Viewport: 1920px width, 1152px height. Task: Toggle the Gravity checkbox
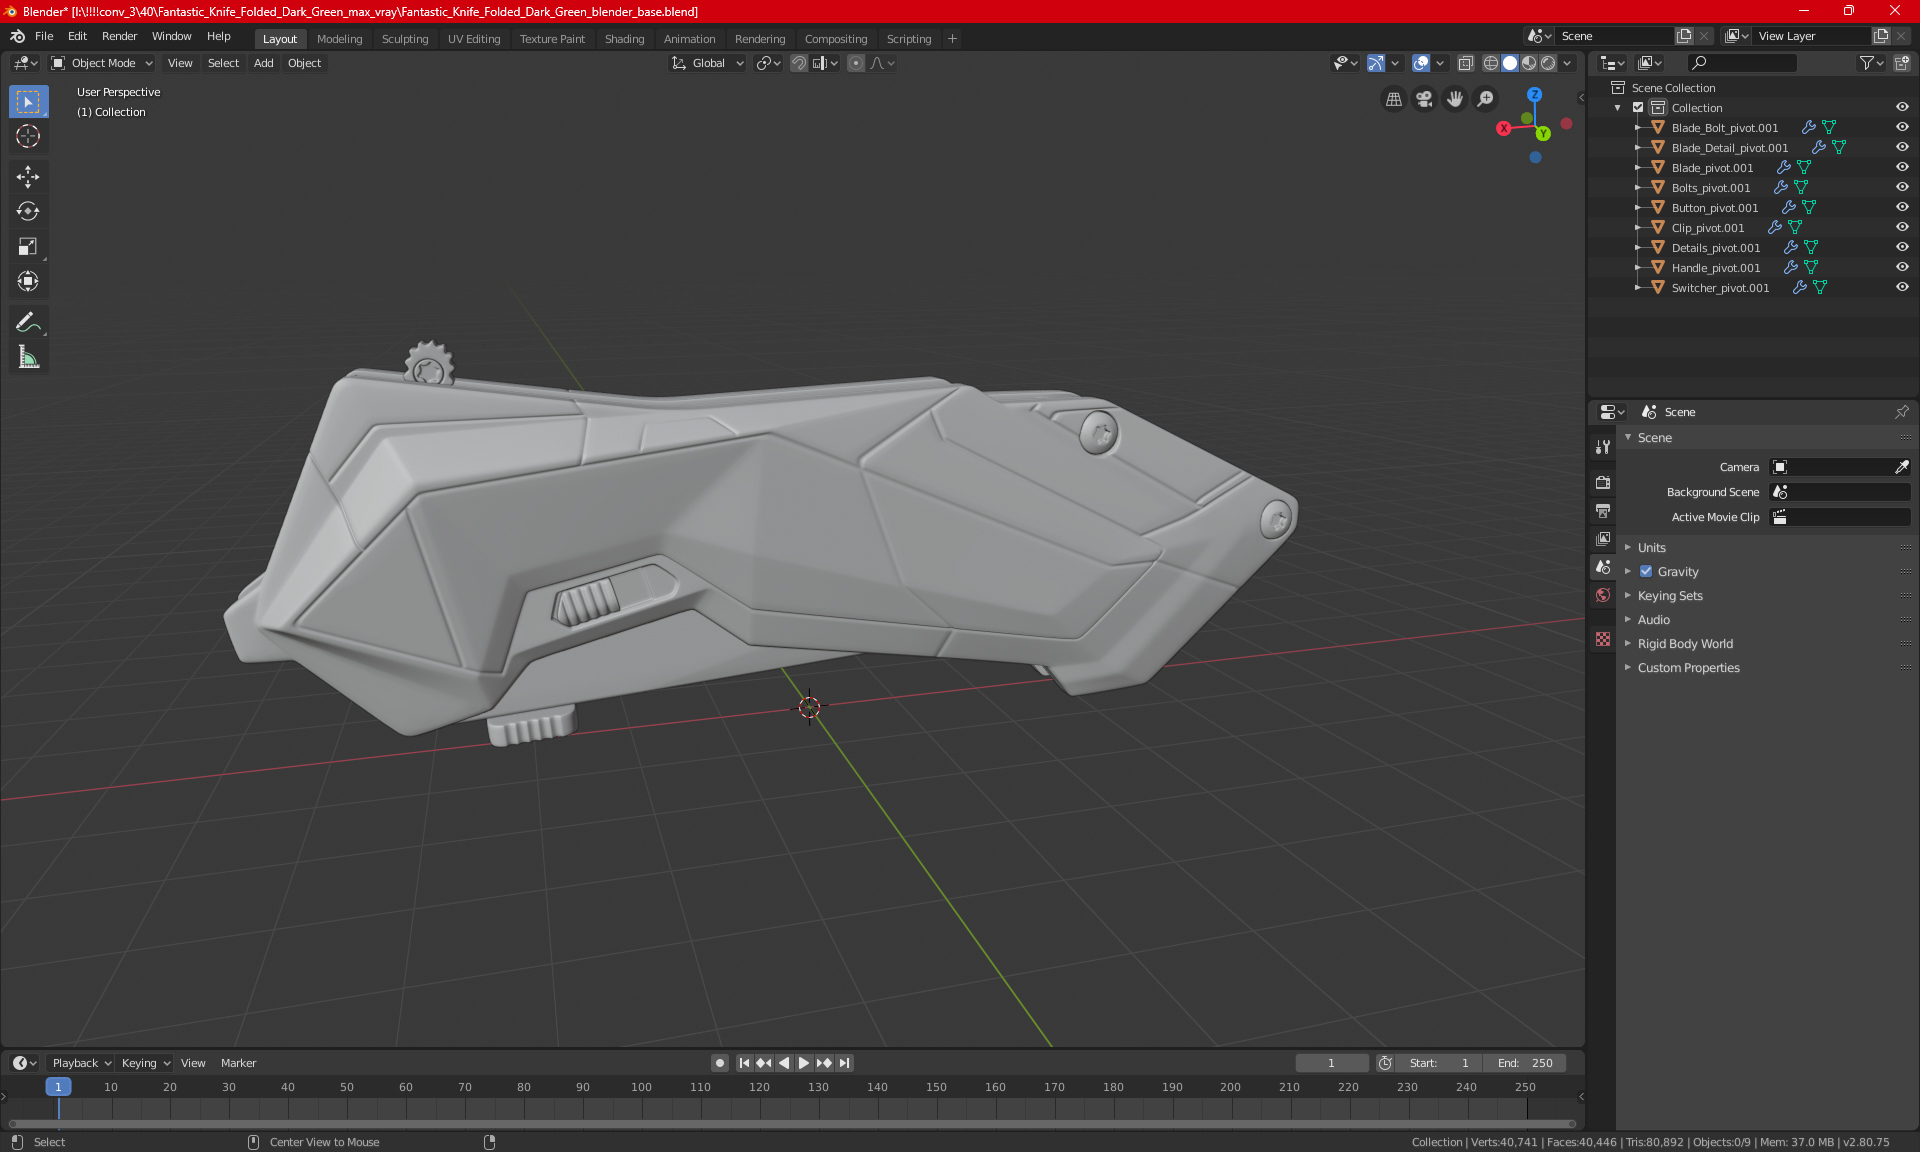tap(1646, 572)
